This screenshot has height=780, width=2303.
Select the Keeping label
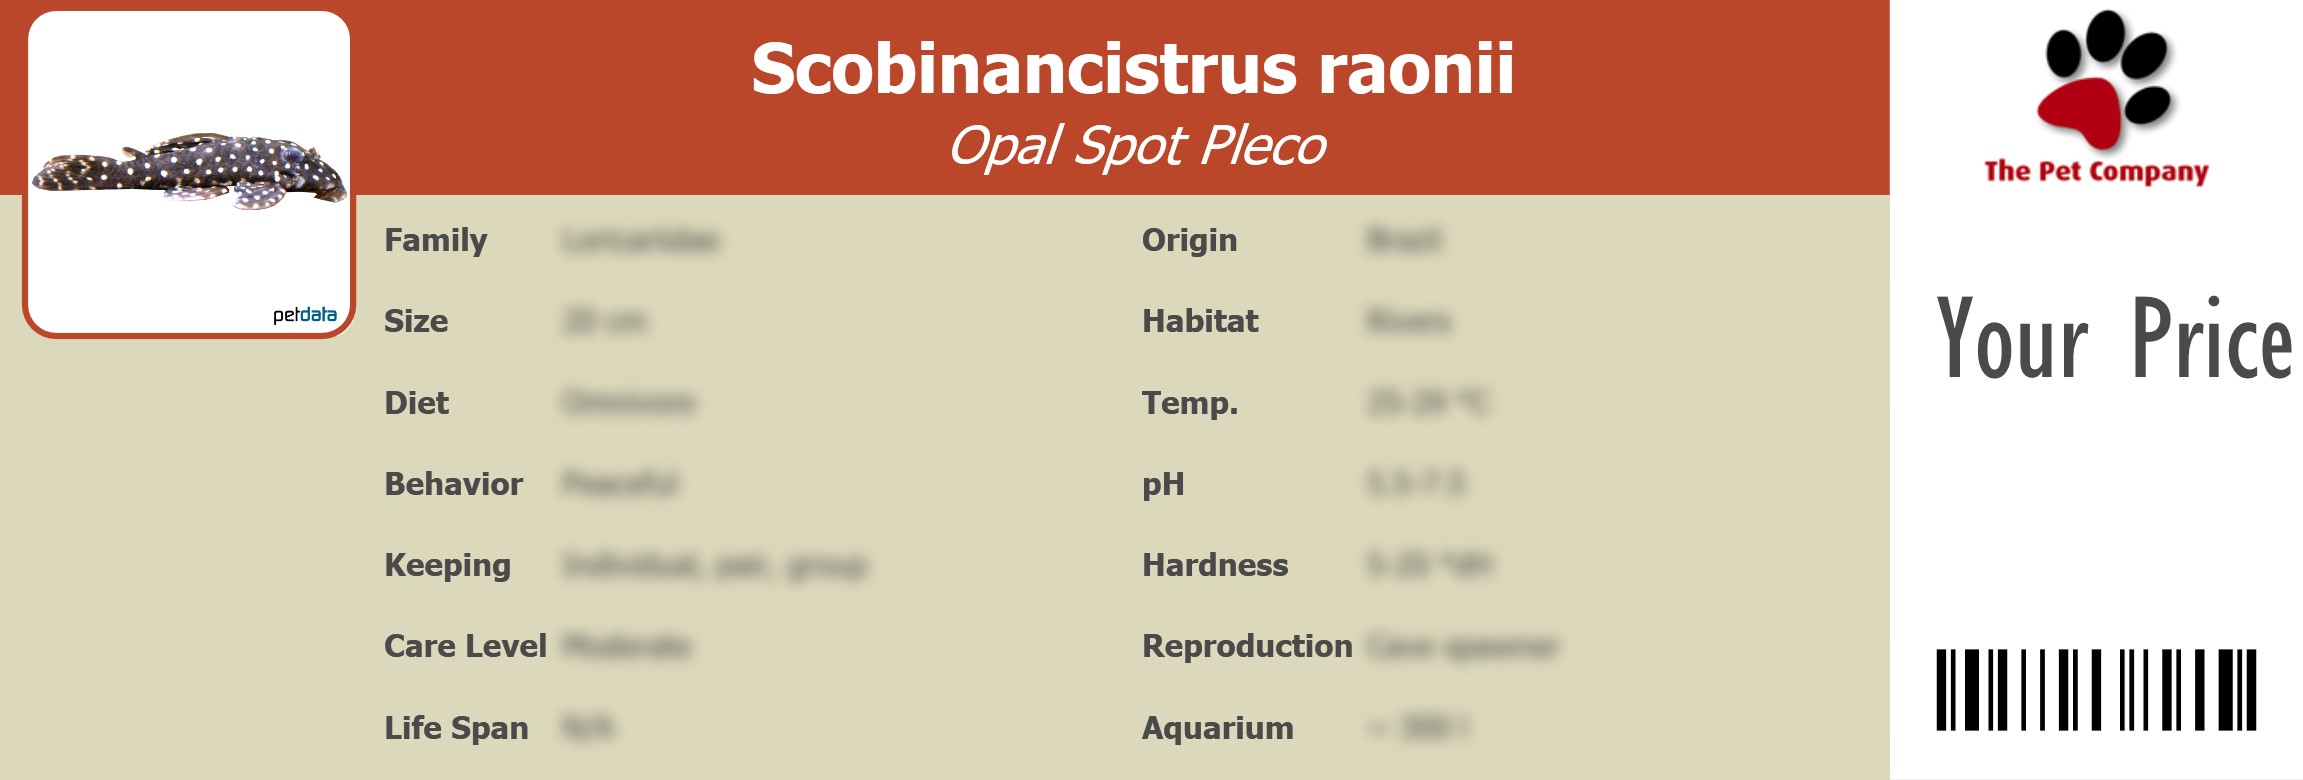[447, 566]
